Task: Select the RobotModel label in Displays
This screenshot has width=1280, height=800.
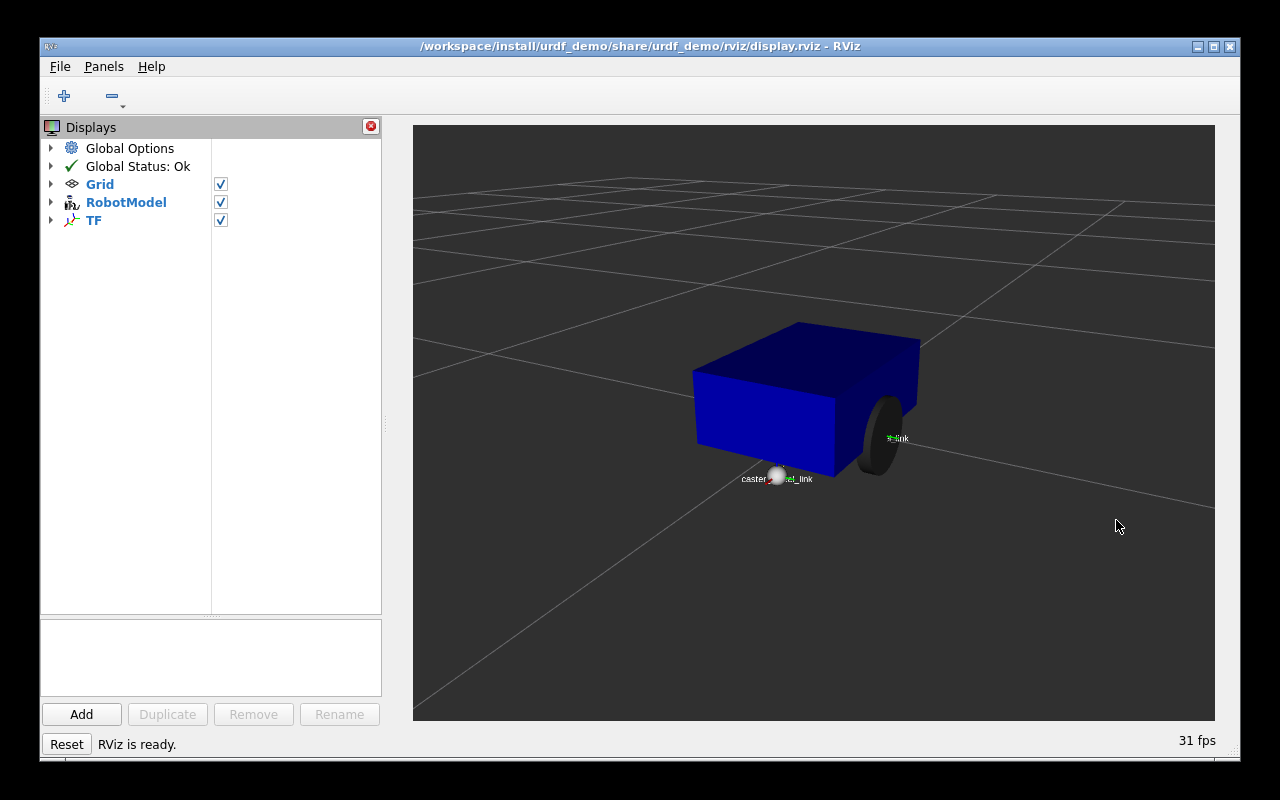Action: (x=126, y=202)
